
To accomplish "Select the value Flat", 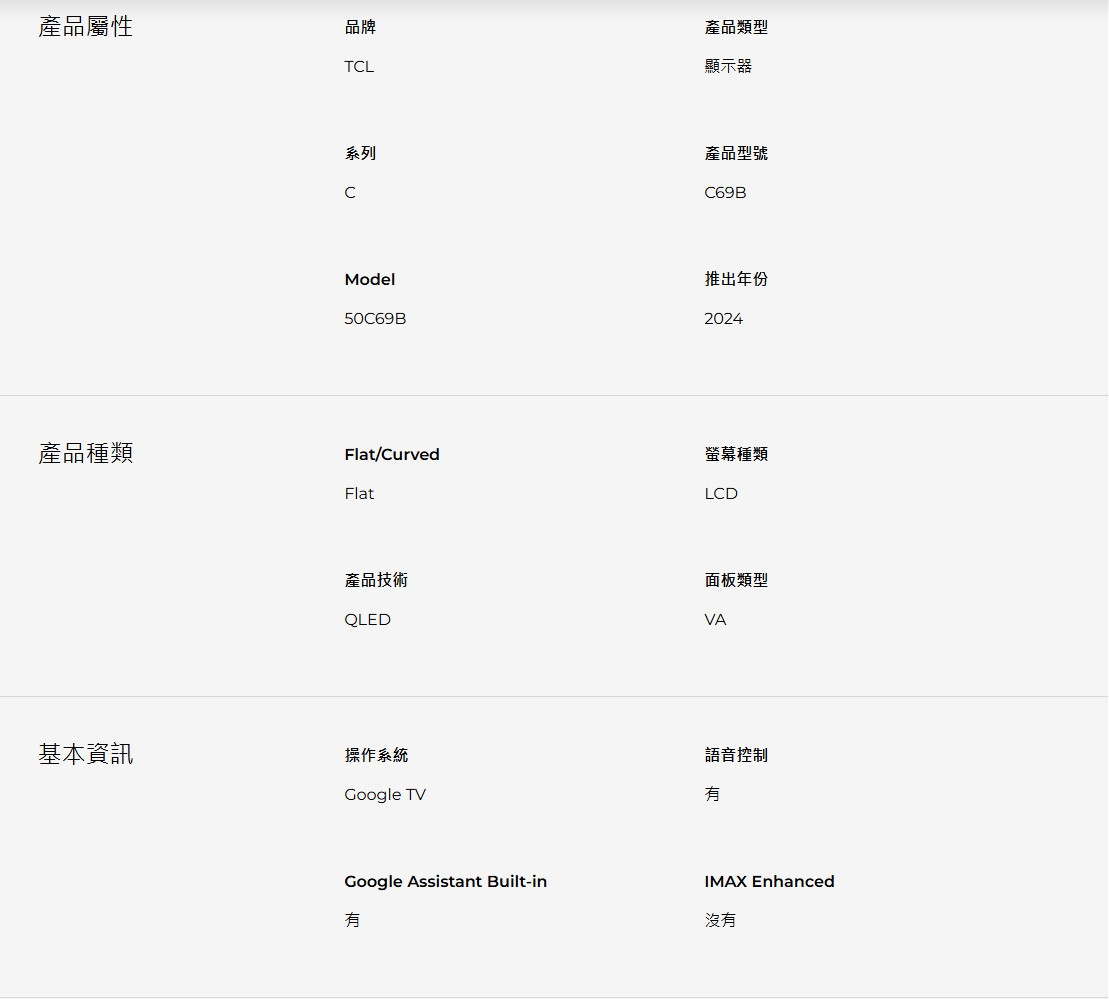I will (x=359, y=493).
